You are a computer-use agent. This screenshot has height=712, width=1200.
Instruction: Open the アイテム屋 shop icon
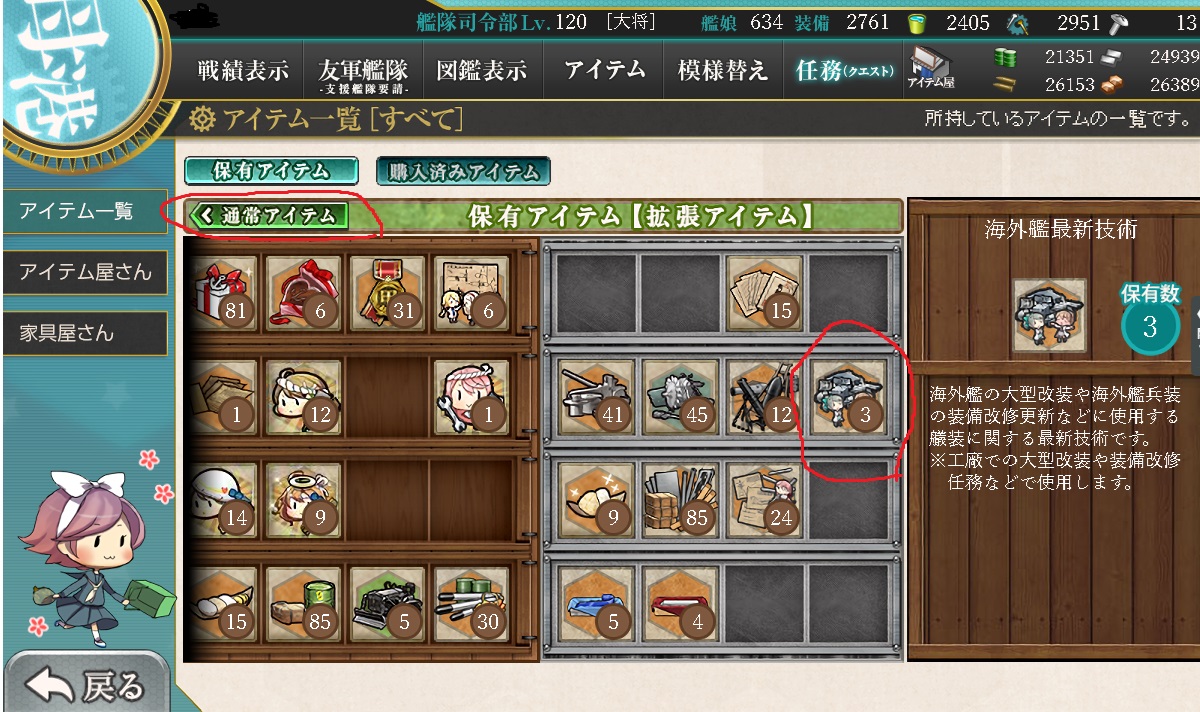[931, 70]
